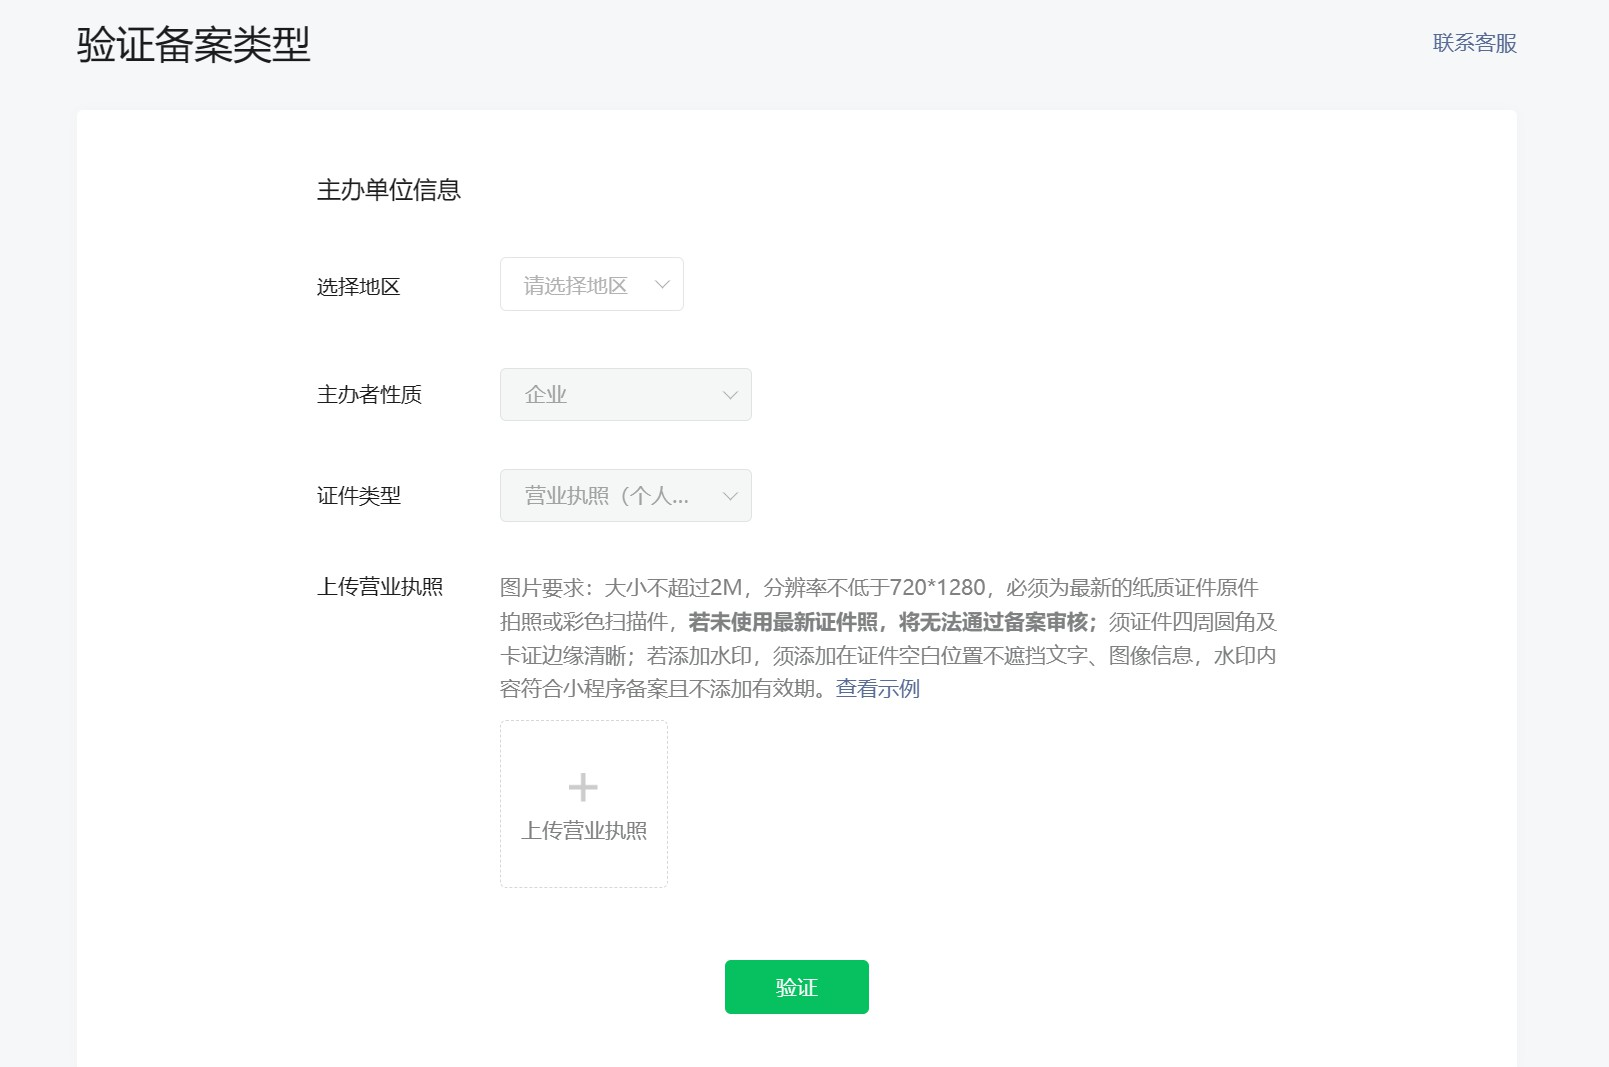Expand the 主办者性质 dropdown showing 企业
Image resolution: width=1609 pixels, height=1067 pixels.
click(626, 395)
